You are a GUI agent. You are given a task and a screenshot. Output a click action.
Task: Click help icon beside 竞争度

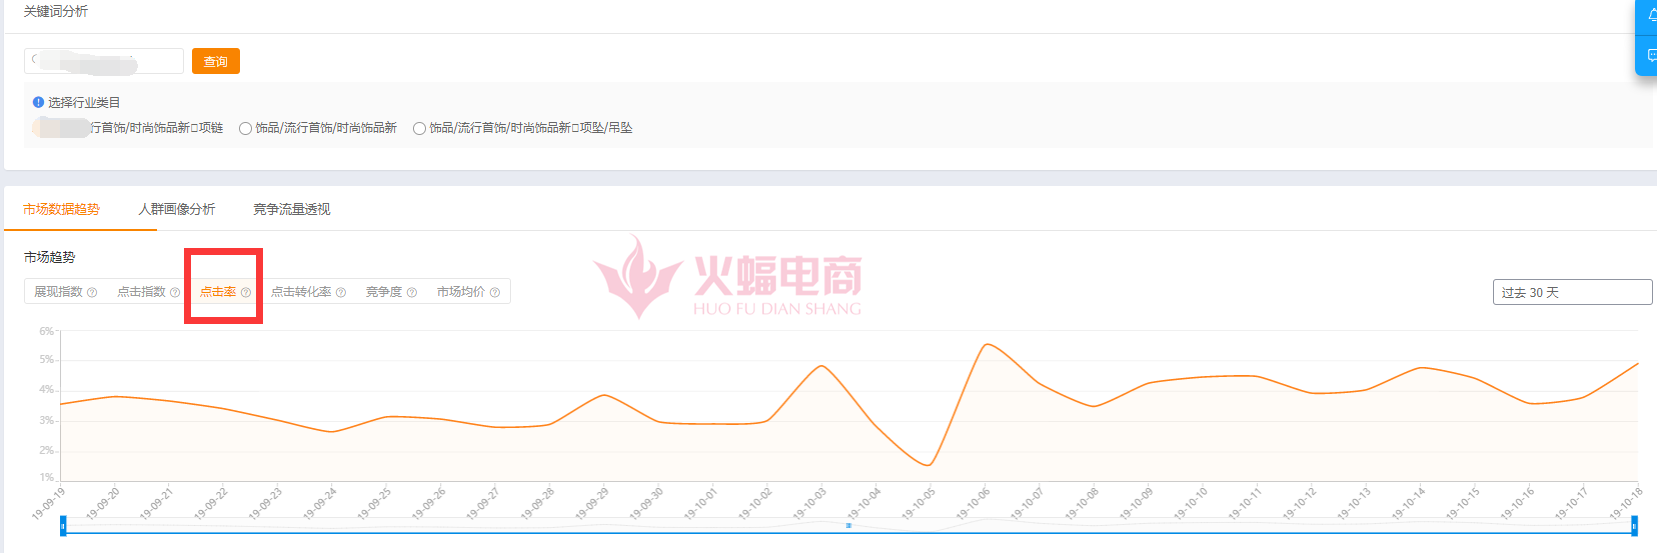[x=412, y=293]
